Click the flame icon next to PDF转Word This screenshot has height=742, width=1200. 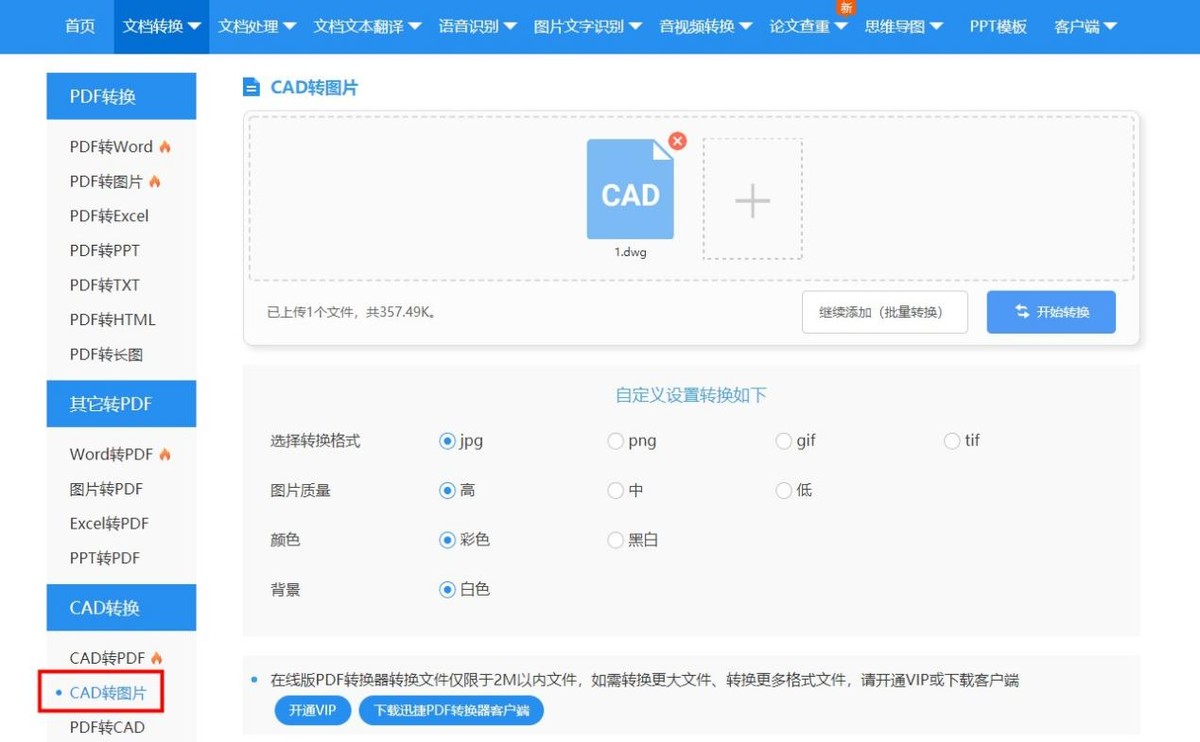click(x=165, y=147)
